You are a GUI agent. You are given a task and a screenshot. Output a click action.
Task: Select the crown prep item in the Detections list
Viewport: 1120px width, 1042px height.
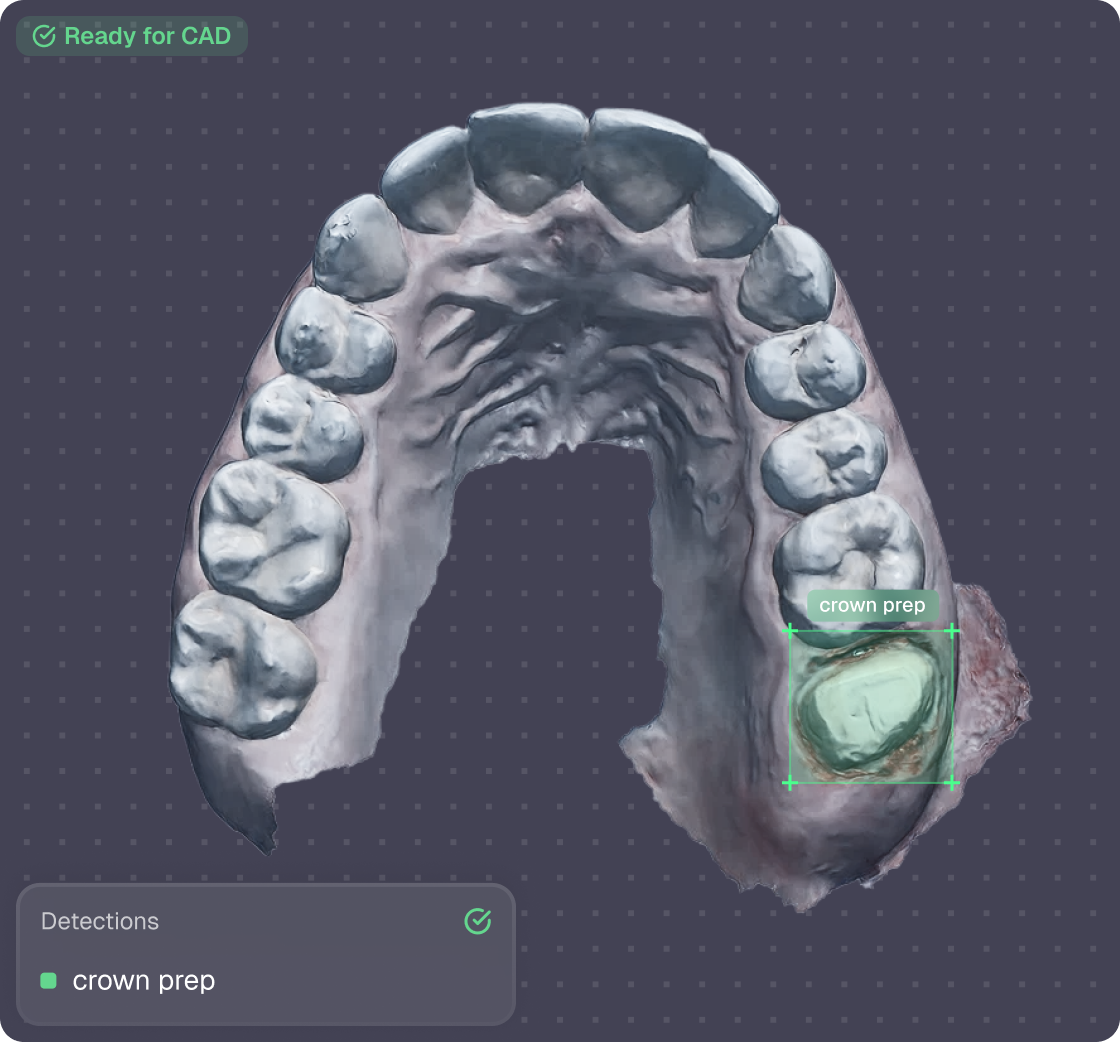coord(143,981)
